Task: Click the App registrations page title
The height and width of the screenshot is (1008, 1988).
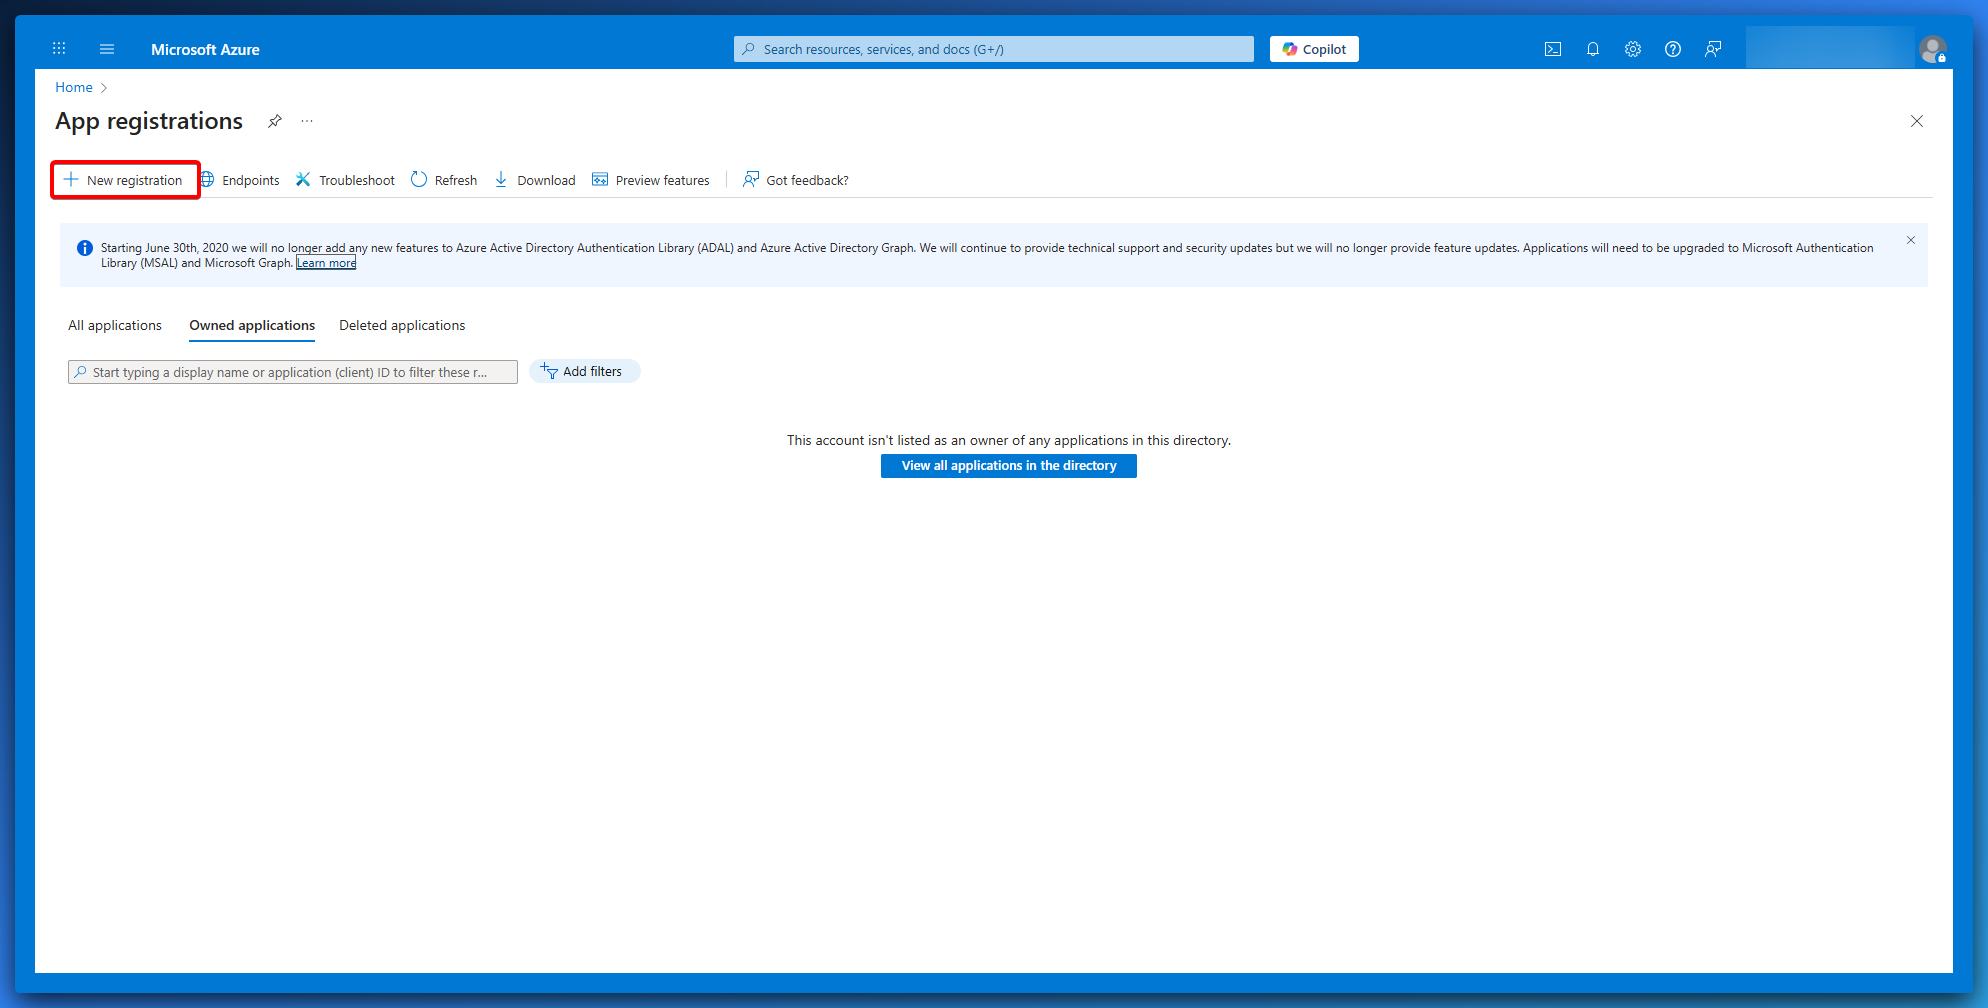Action: (x=149, y=121)
